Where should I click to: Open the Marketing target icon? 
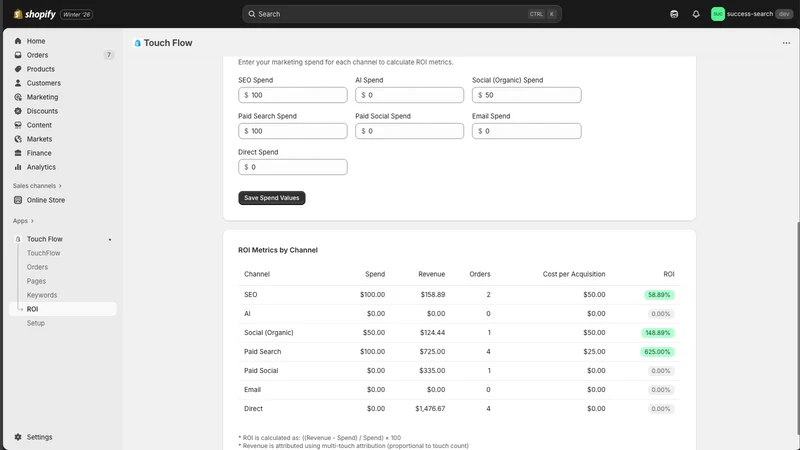pos(18,97)
